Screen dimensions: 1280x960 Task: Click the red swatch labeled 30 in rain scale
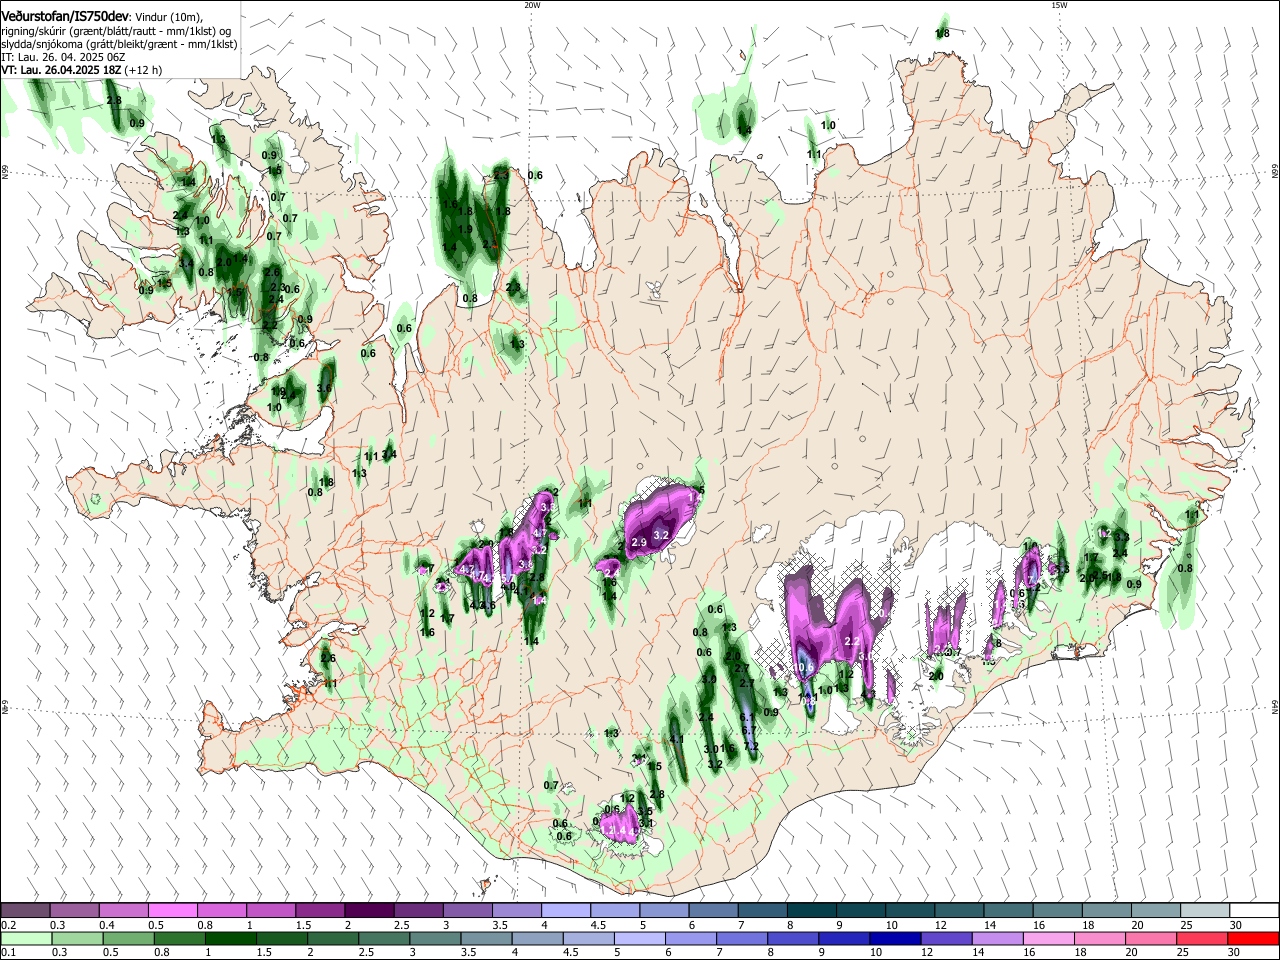[1253, 938]
